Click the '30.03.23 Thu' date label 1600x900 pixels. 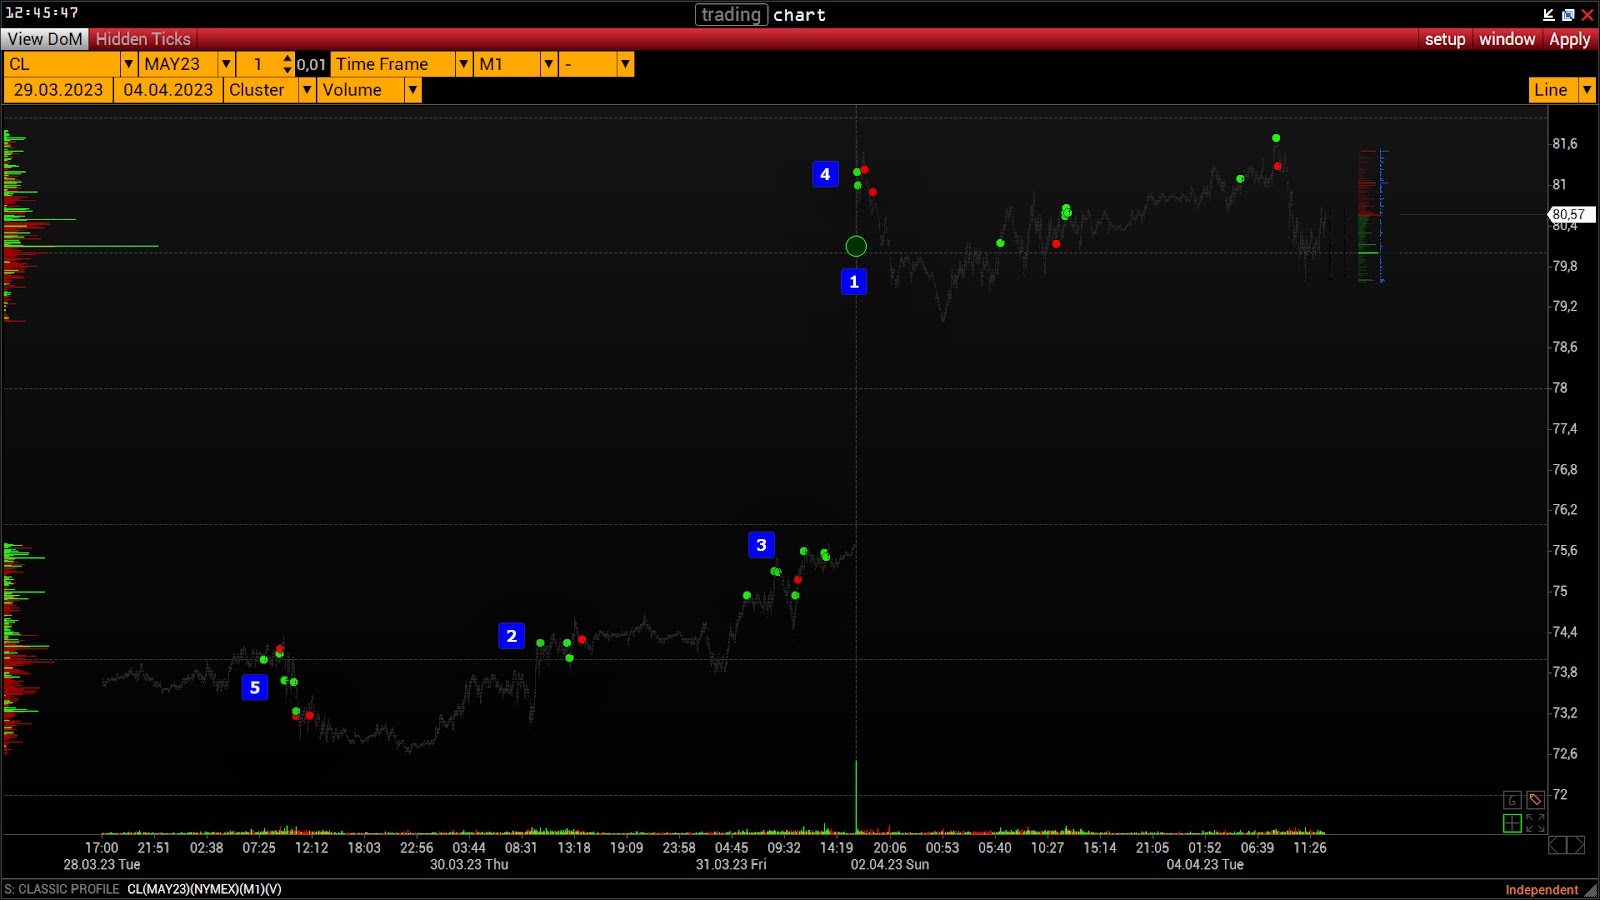click(x=469, y=865)
